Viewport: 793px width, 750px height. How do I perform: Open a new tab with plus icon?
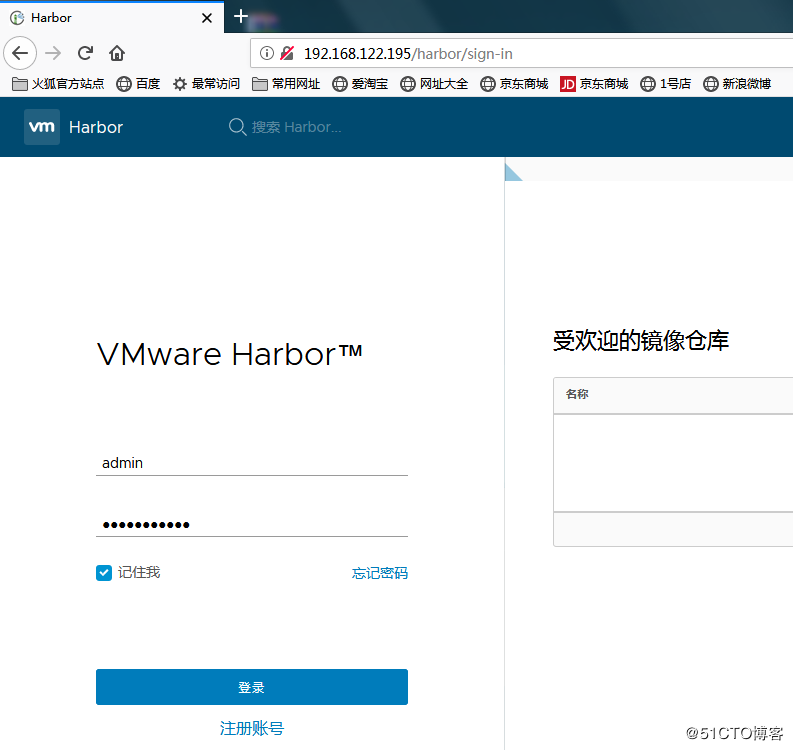241,16
